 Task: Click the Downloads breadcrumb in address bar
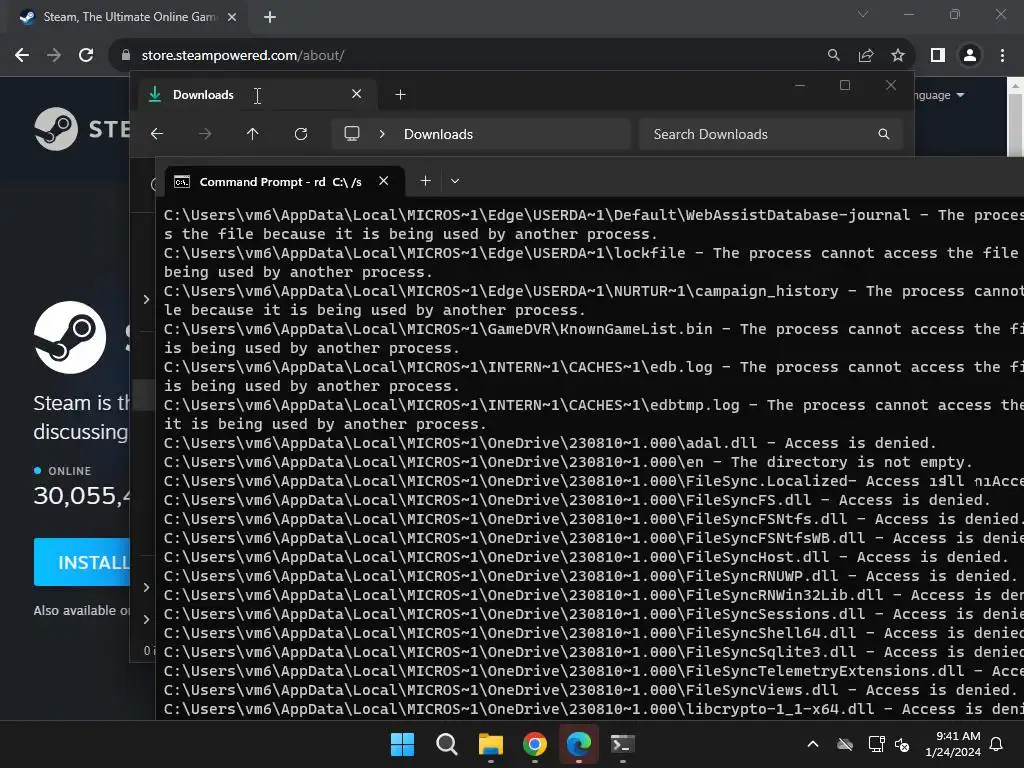438,134
